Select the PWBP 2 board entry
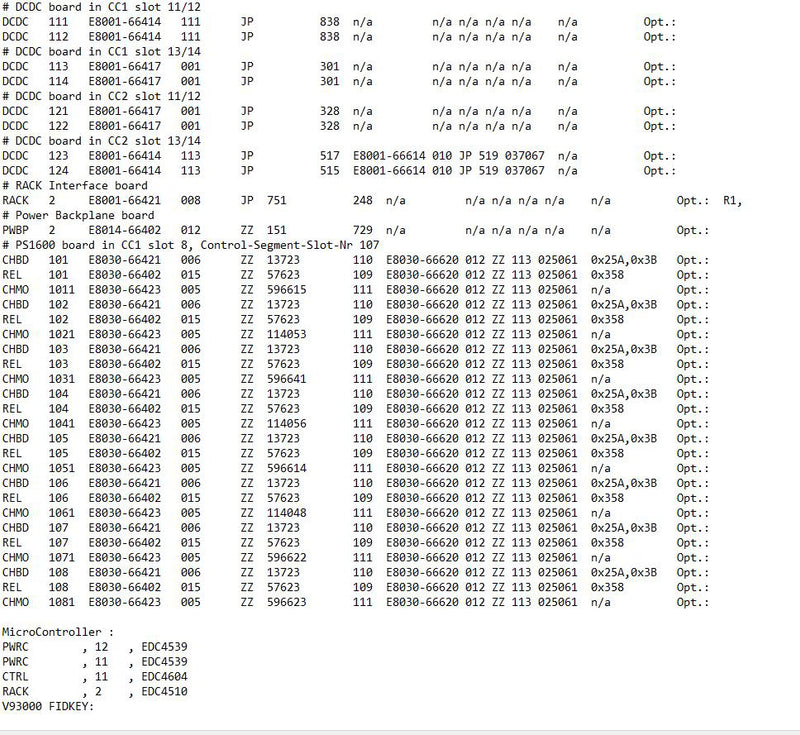 pyautogui.click(x=100, y=230)
